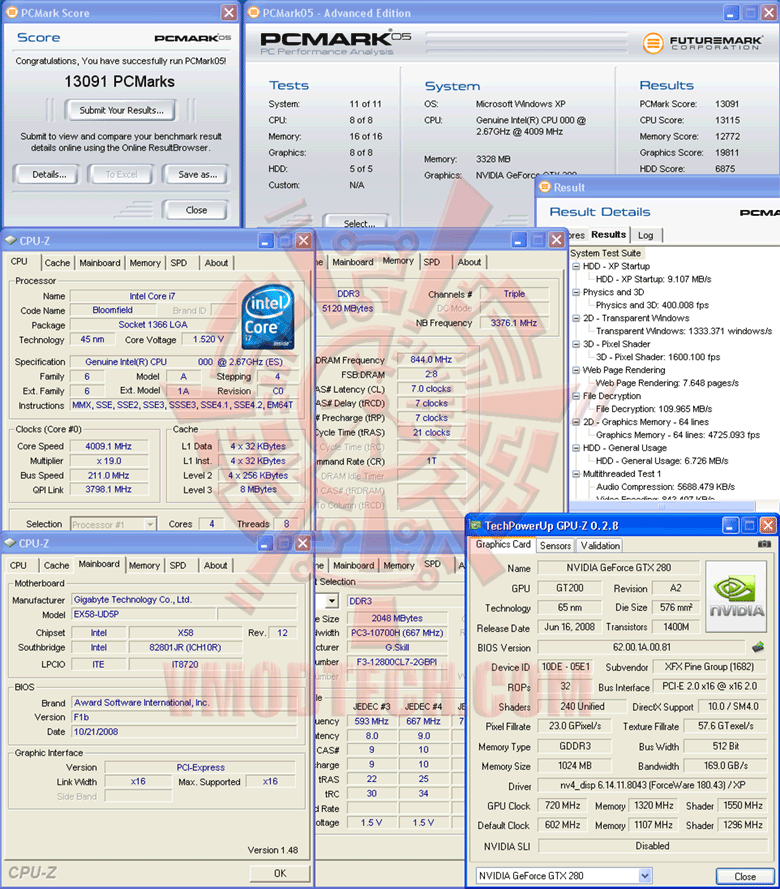The width and height of the screenshot is (780, 889).
Task: Click the SPD part number F3-12800CL7-2GBPI
Action: [x=397, y=662]
